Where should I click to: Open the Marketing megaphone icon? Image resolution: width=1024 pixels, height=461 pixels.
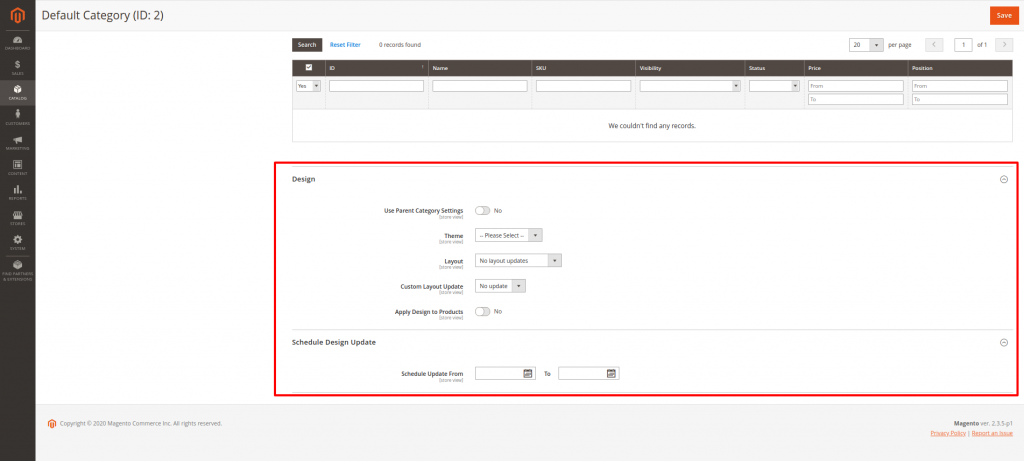pos(17,142)
